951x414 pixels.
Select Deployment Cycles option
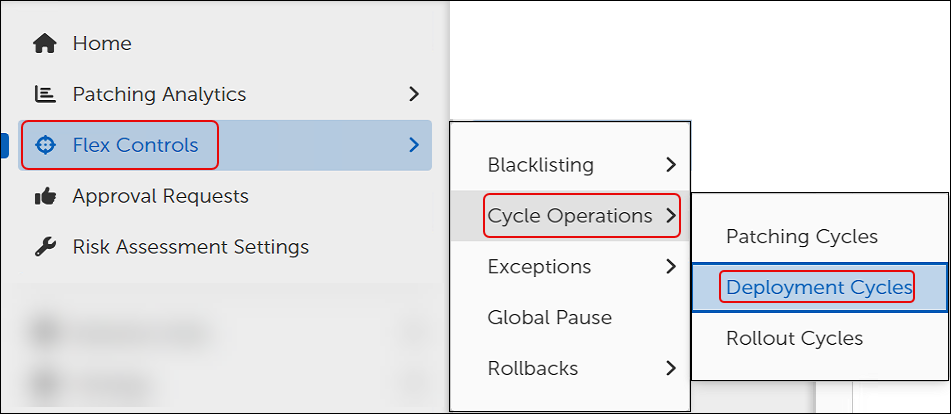[x=819, y=287]
